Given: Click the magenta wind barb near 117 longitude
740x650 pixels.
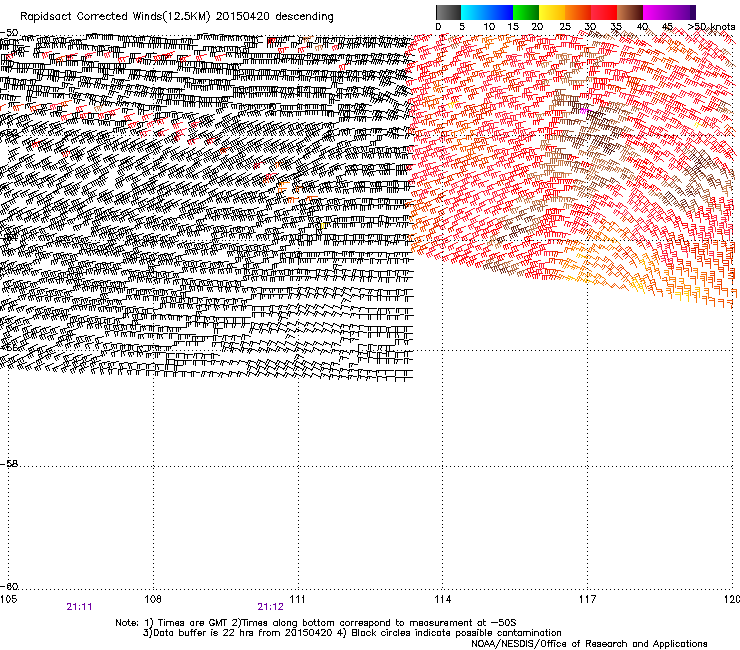Looking at the screenshot, I should pyautogui.click(x=585, y=111).
